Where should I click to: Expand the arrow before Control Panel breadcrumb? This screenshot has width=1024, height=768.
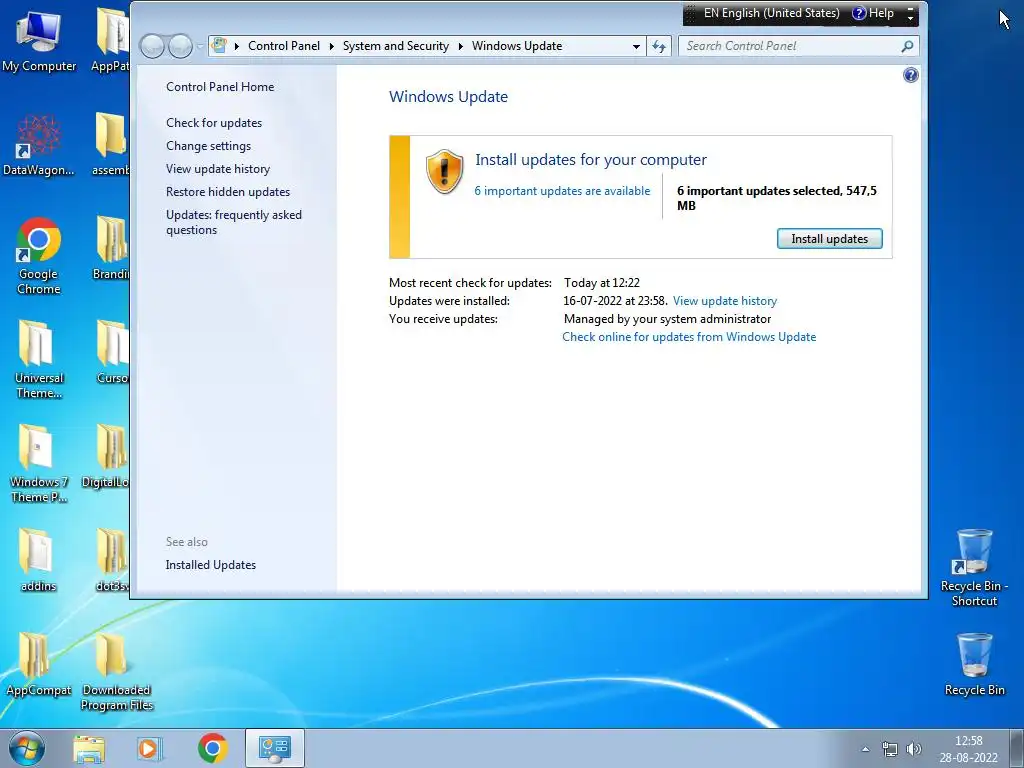point(236,46)
